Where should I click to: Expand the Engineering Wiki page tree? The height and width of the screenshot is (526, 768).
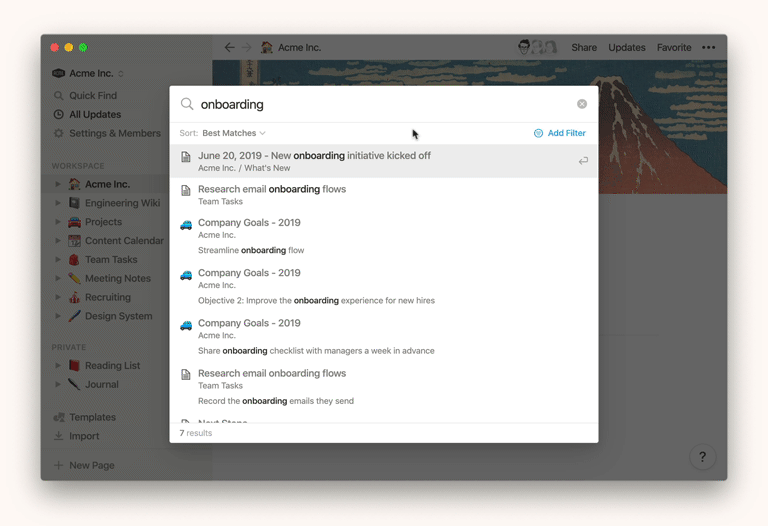tap(58, 203)
